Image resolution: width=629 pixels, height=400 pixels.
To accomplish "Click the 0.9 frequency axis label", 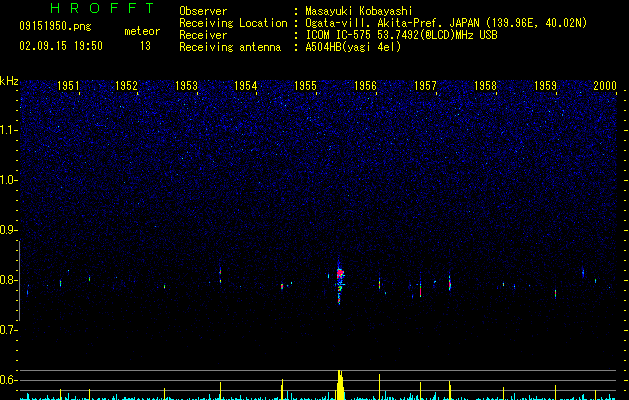I will (9, 230).
